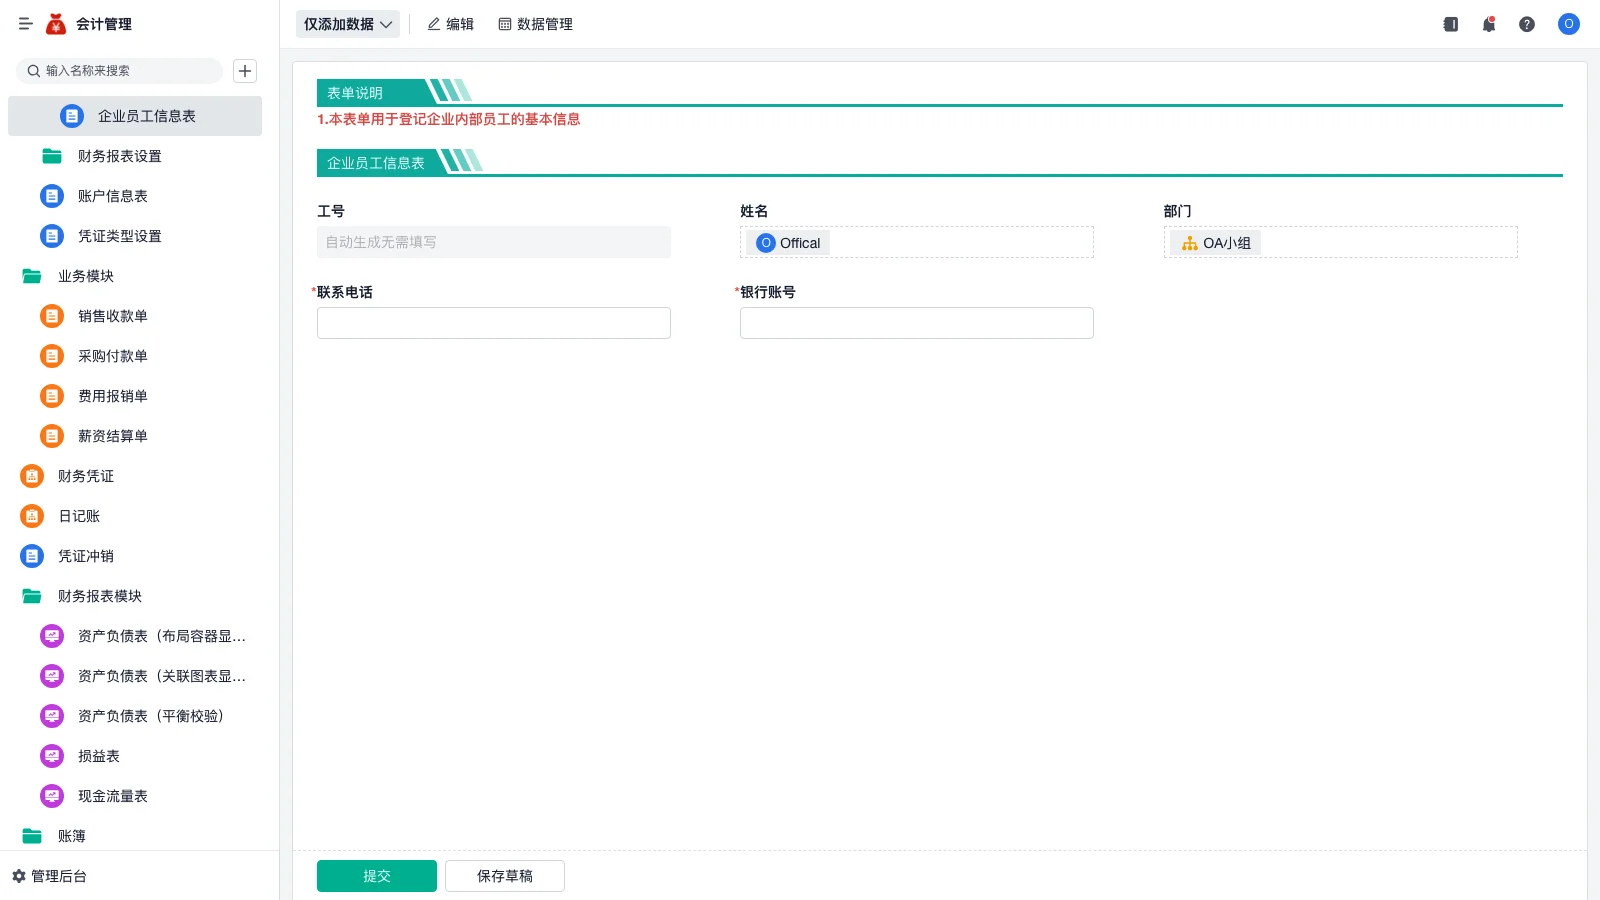The image size is (1600, 900).
Task: Click the 财务凭证 icon in the sidebar
Action: tap(32, 476)
